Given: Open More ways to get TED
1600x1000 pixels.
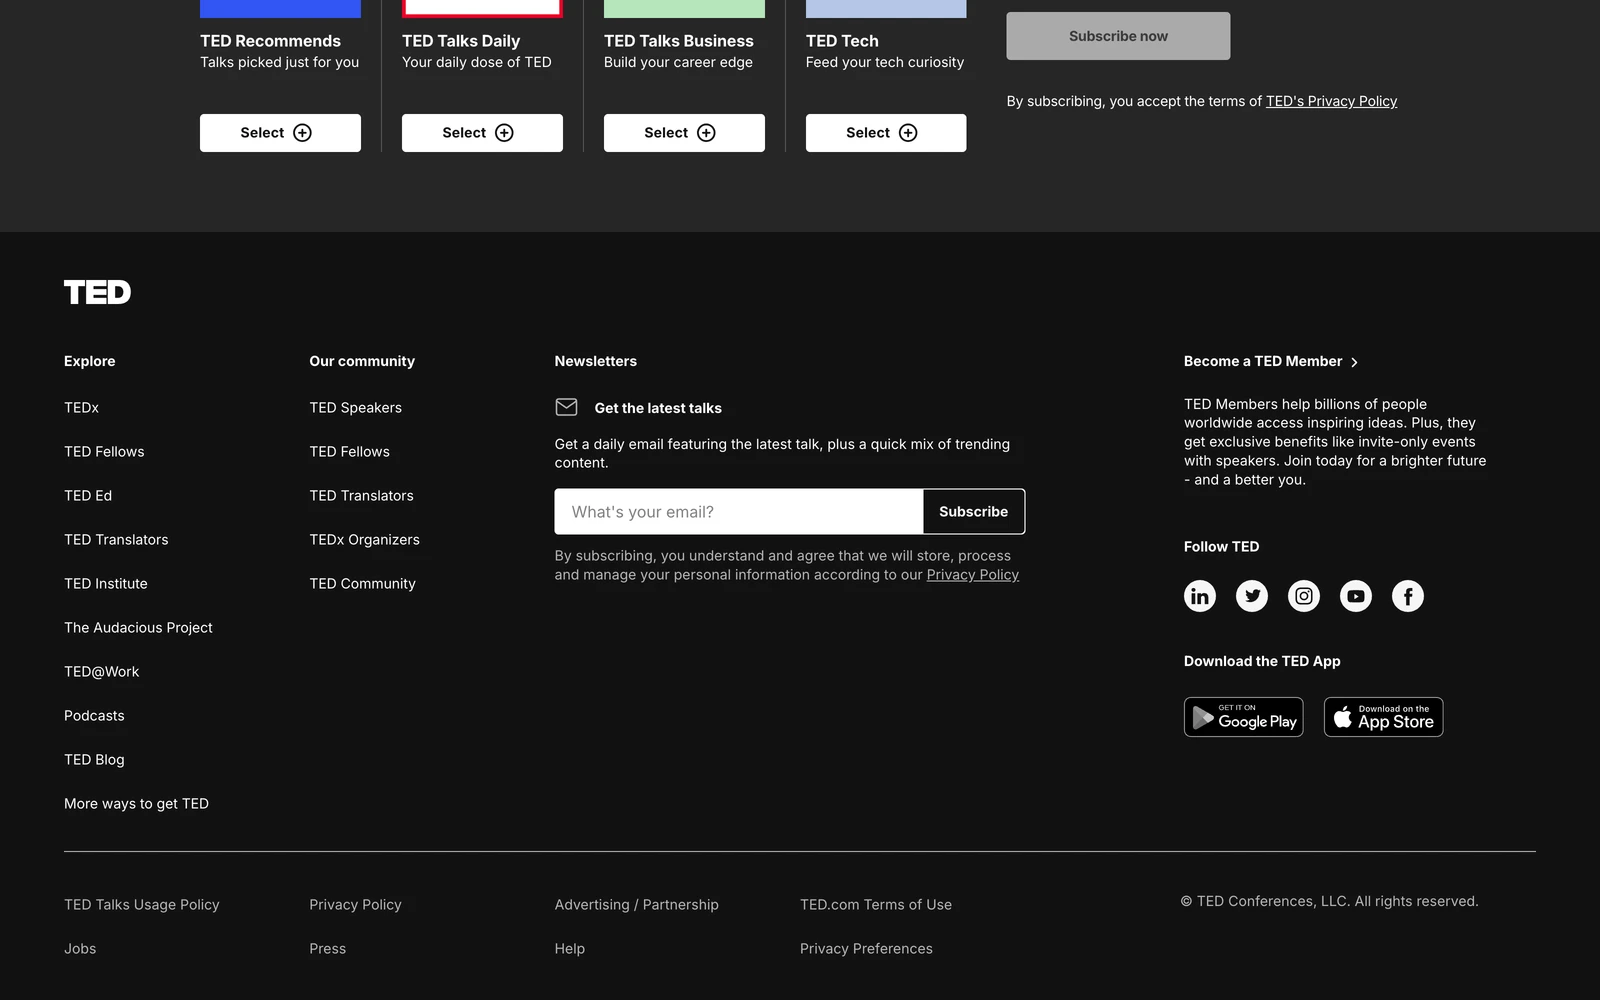Looking at the screenshot, I should coord(136,804).
